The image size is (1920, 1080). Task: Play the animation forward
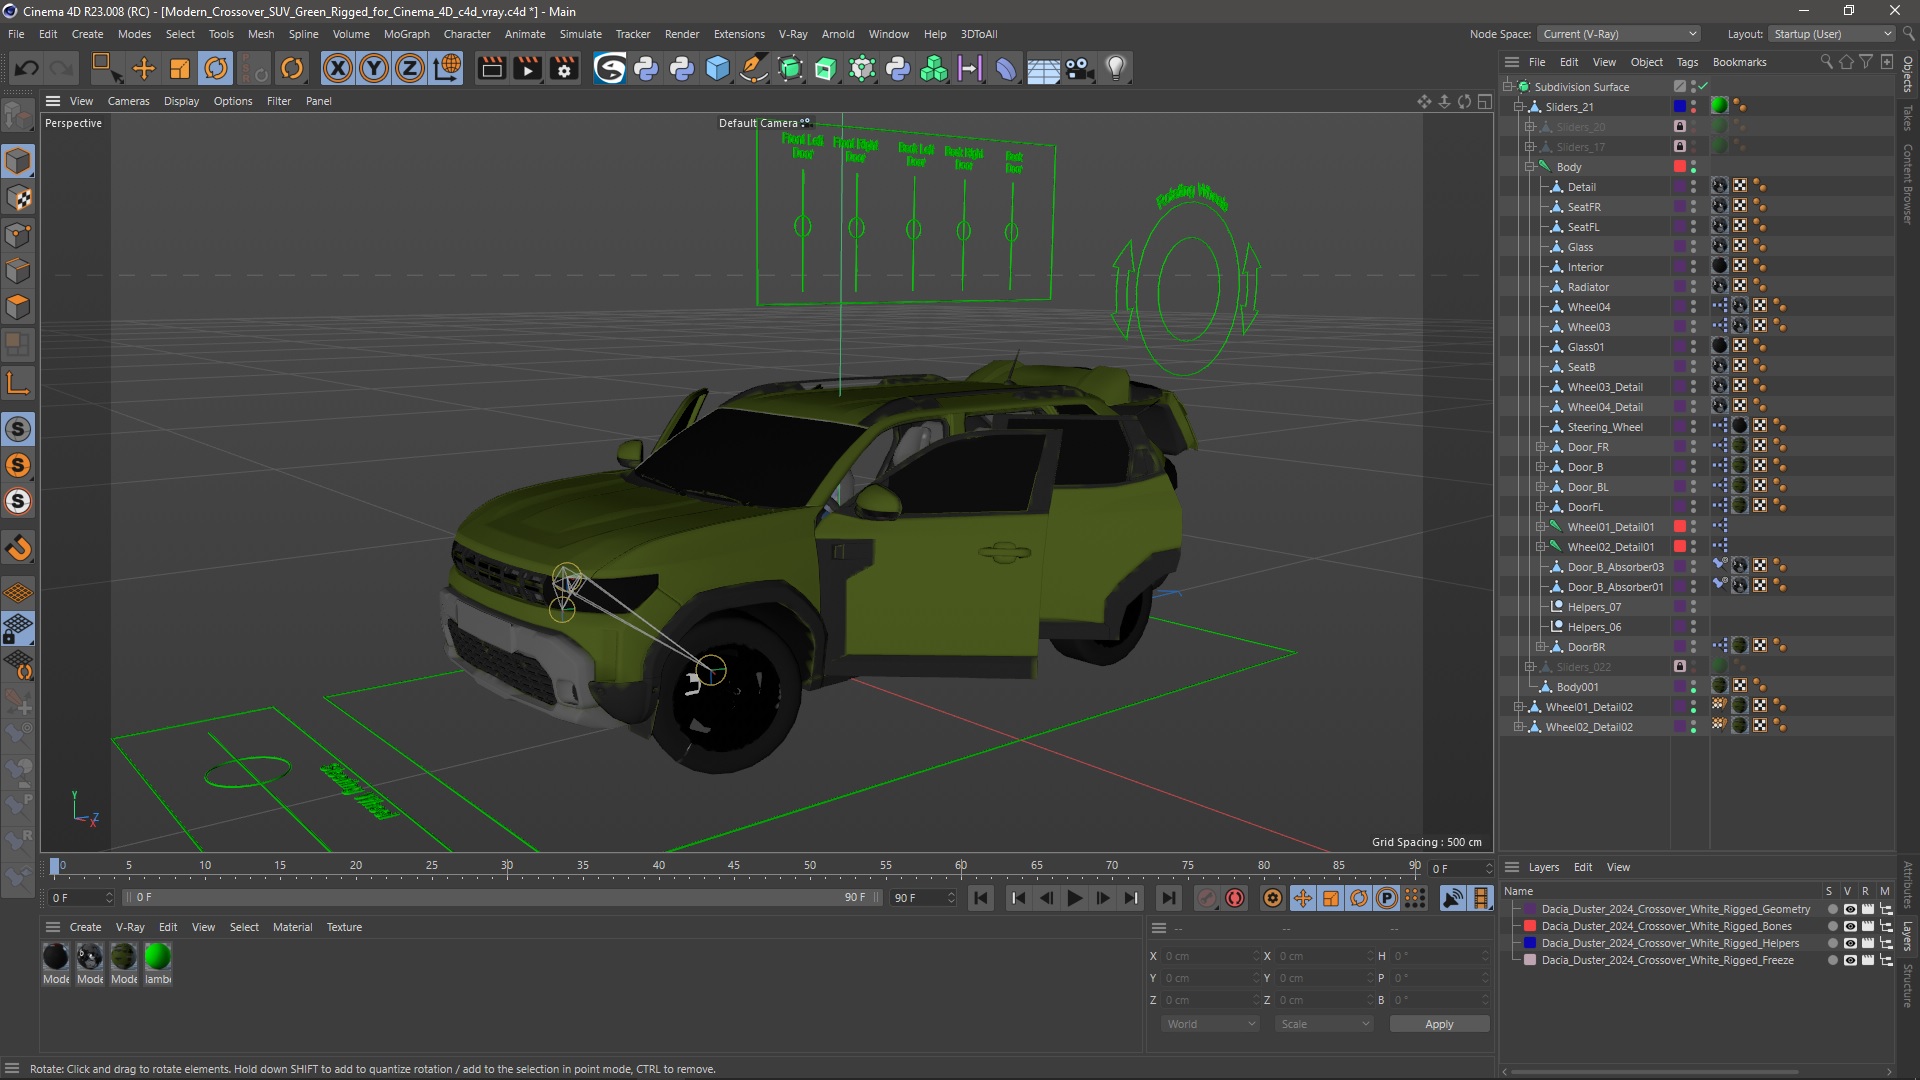coord(1075,898)
